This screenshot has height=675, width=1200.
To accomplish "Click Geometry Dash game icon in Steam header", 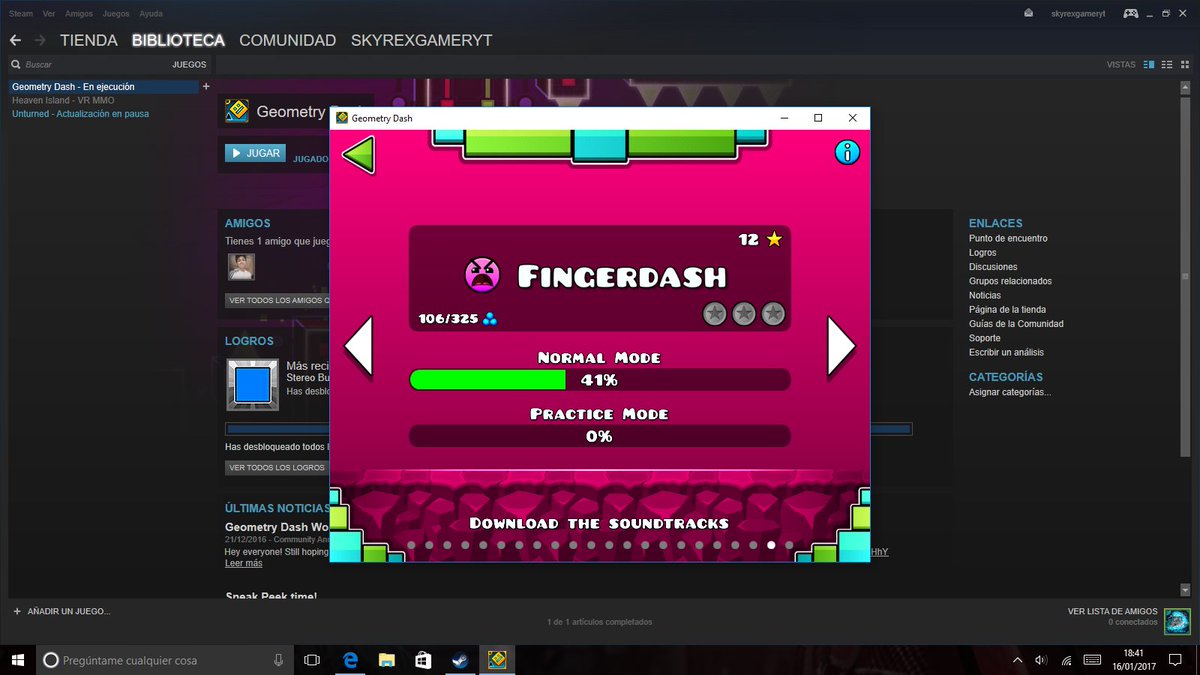I will (237, 111).
